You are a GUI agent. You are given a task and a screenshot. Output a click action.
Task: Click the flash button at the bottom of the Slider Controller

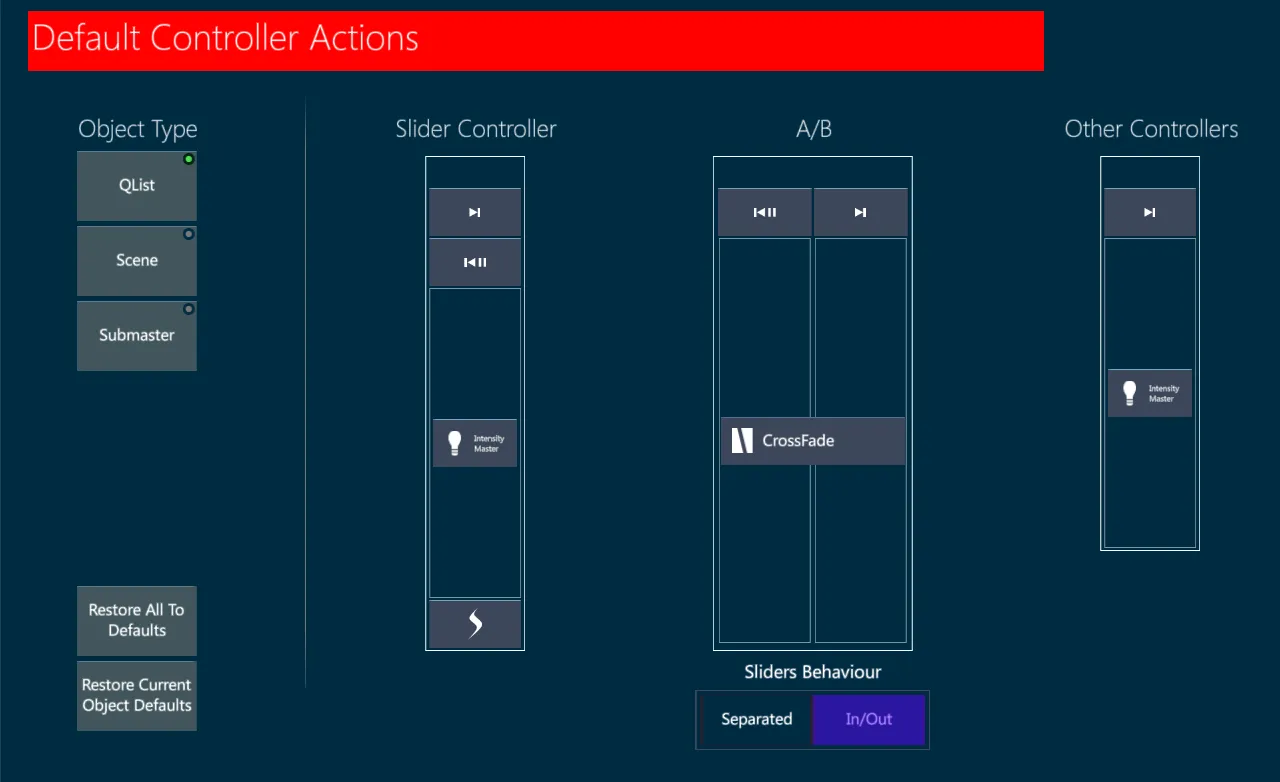tap(475, 624)
